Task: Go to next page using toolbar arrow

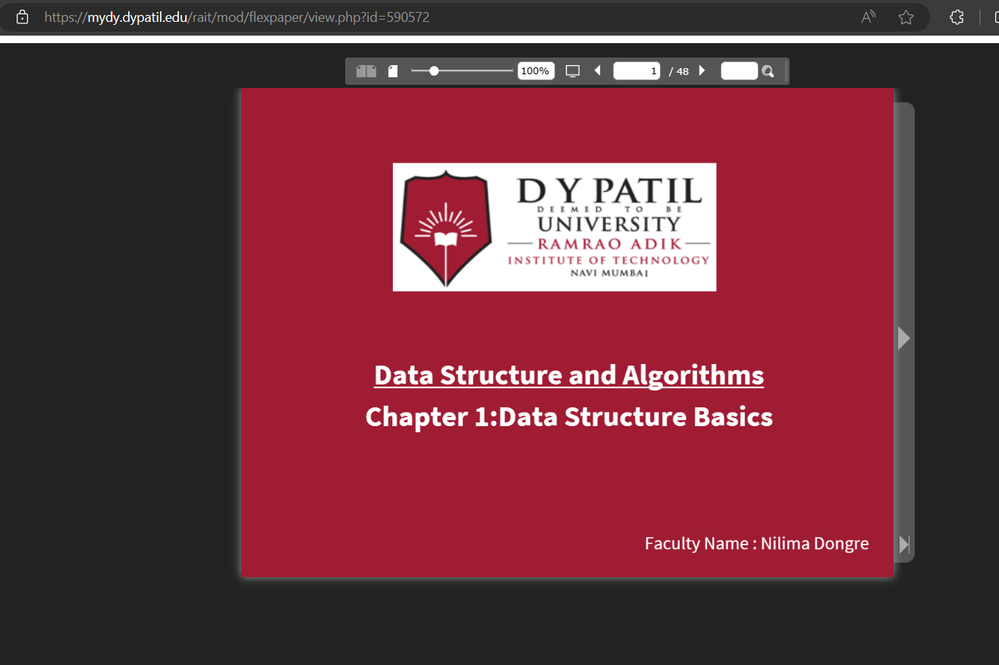Action: tap(702, 71)
